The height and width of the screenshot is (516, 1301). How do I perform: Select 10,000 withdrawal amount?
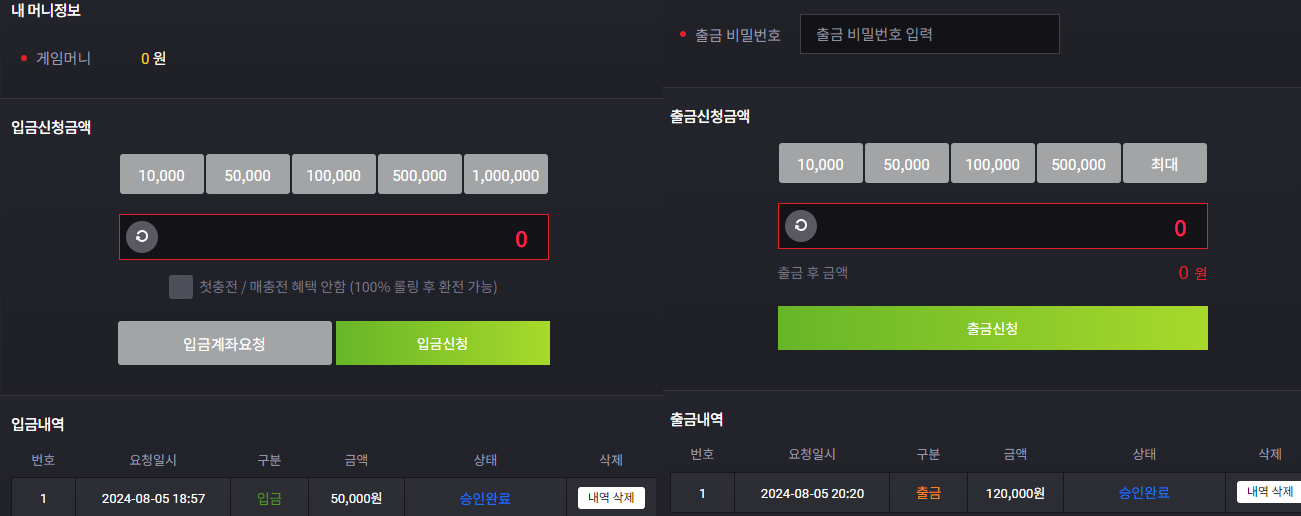click(x=821, y=163)
